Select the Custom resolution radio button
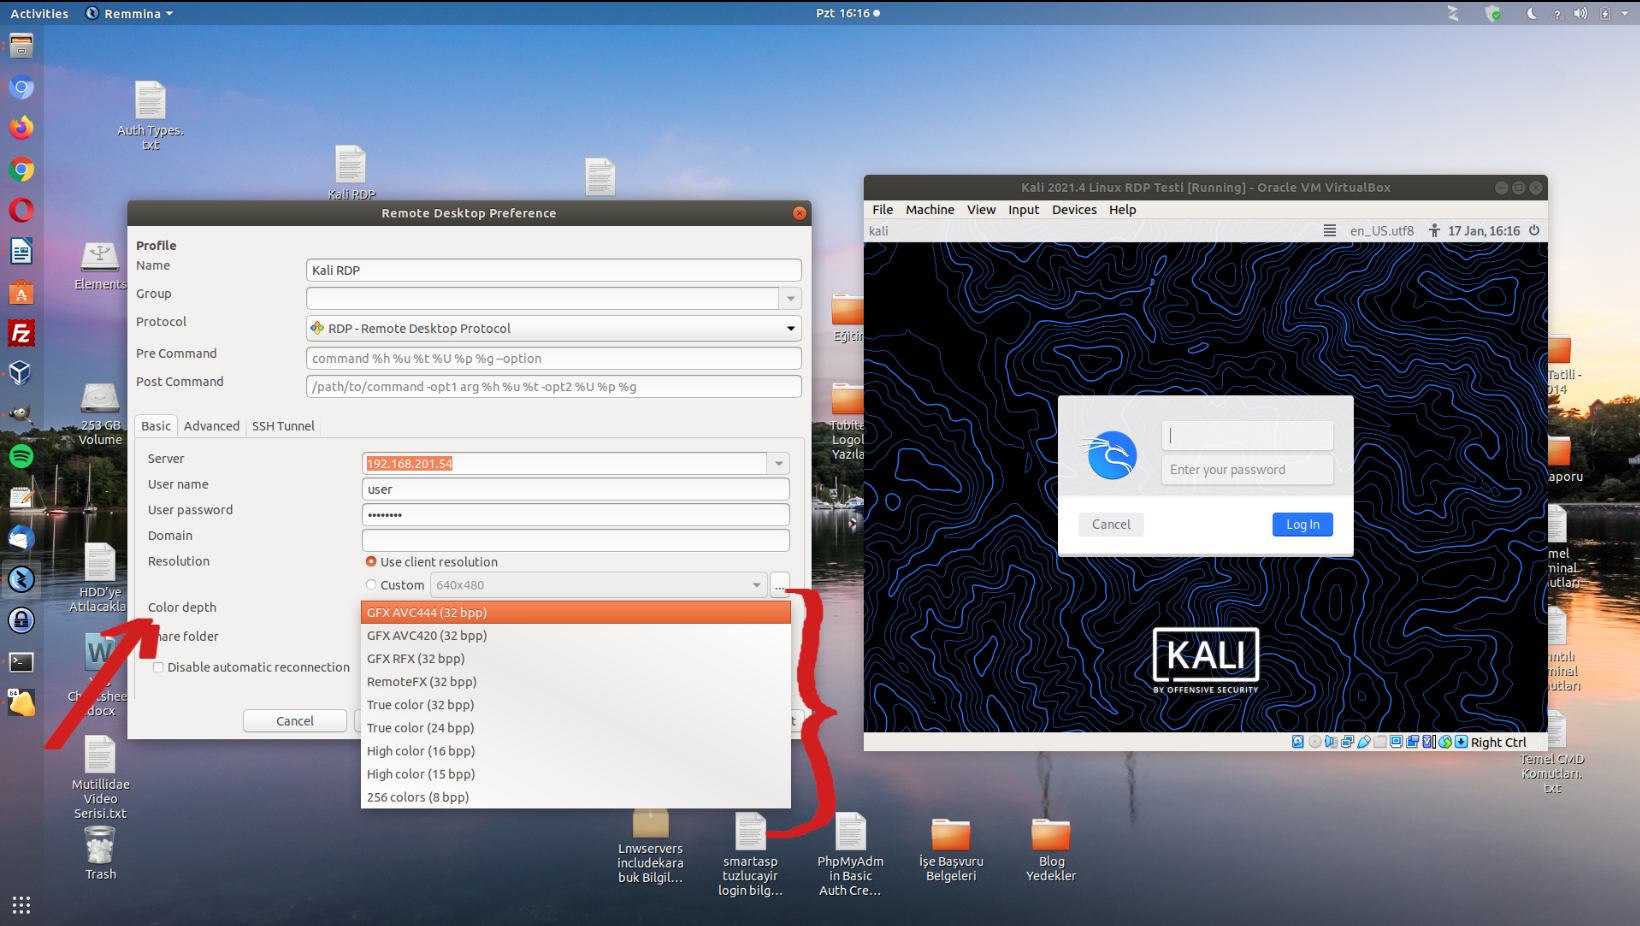Viewport: 1640px width, 926px height. (x=371, y=585)
